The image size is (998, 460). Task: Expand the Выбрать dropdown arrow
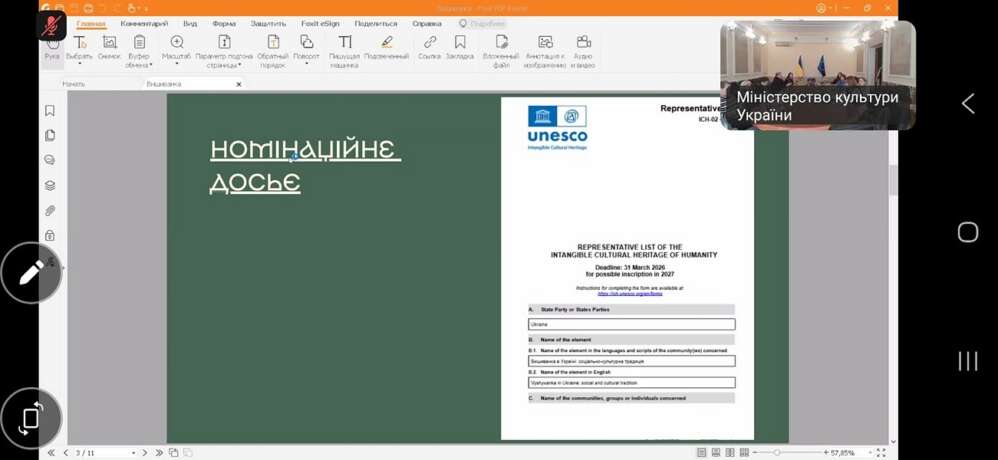[80, 63]
